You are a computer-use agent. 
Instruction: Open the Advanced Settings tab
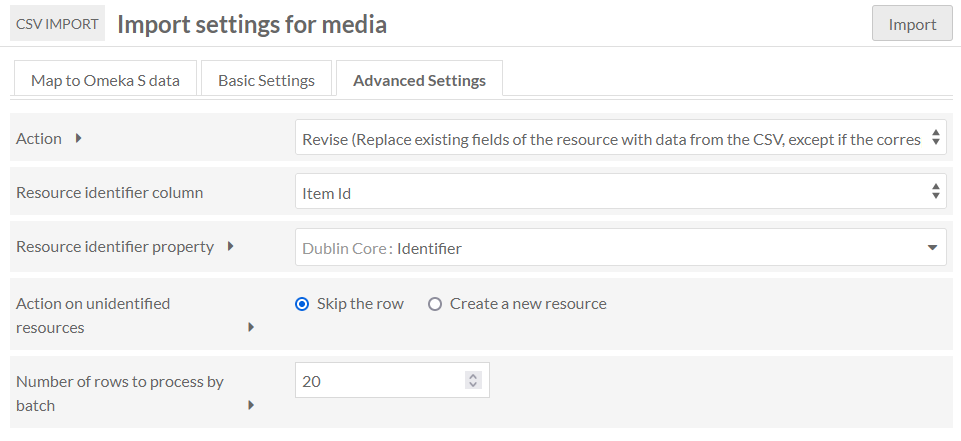point(419,80)
